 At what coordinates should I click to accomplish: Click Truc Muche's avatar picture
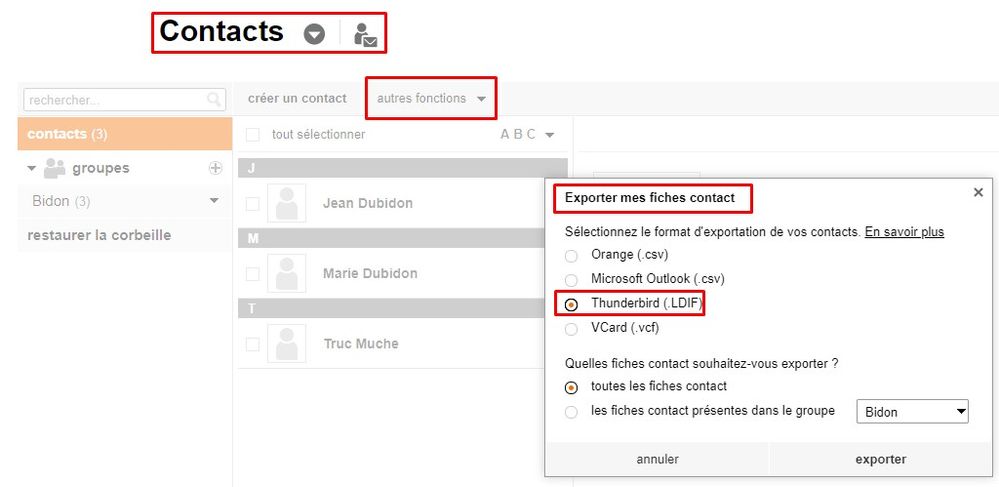[x=287, y=344]
